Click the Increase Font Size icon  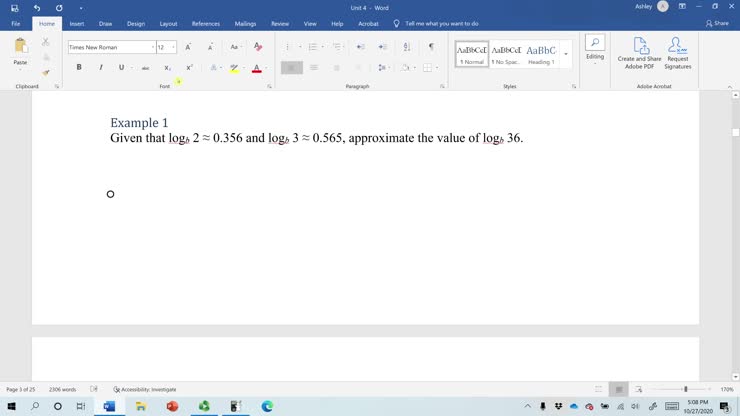point(188,47)
